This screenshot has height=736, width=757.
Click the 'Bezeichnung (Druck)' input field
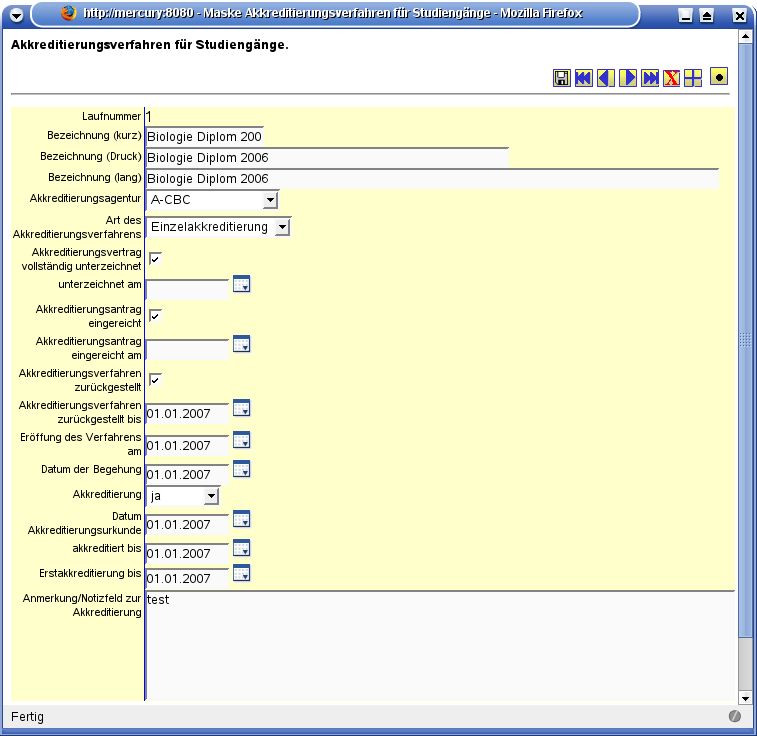click(327, 157)
